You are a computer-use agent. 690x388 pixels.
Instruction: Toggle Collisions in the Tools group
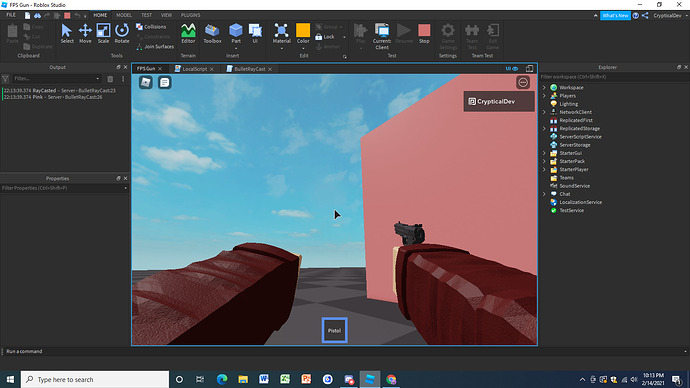[151, 27]
